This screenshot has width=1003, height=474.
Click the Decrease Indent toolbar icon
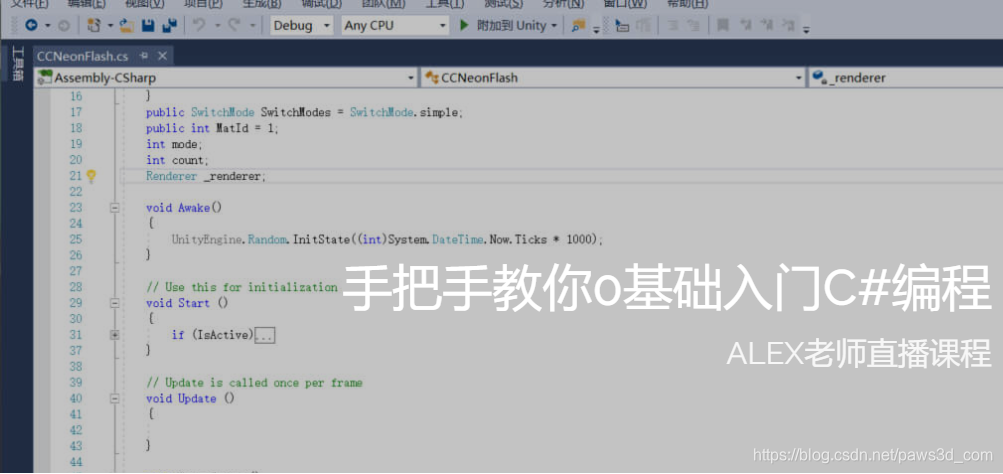coord(673,26)
